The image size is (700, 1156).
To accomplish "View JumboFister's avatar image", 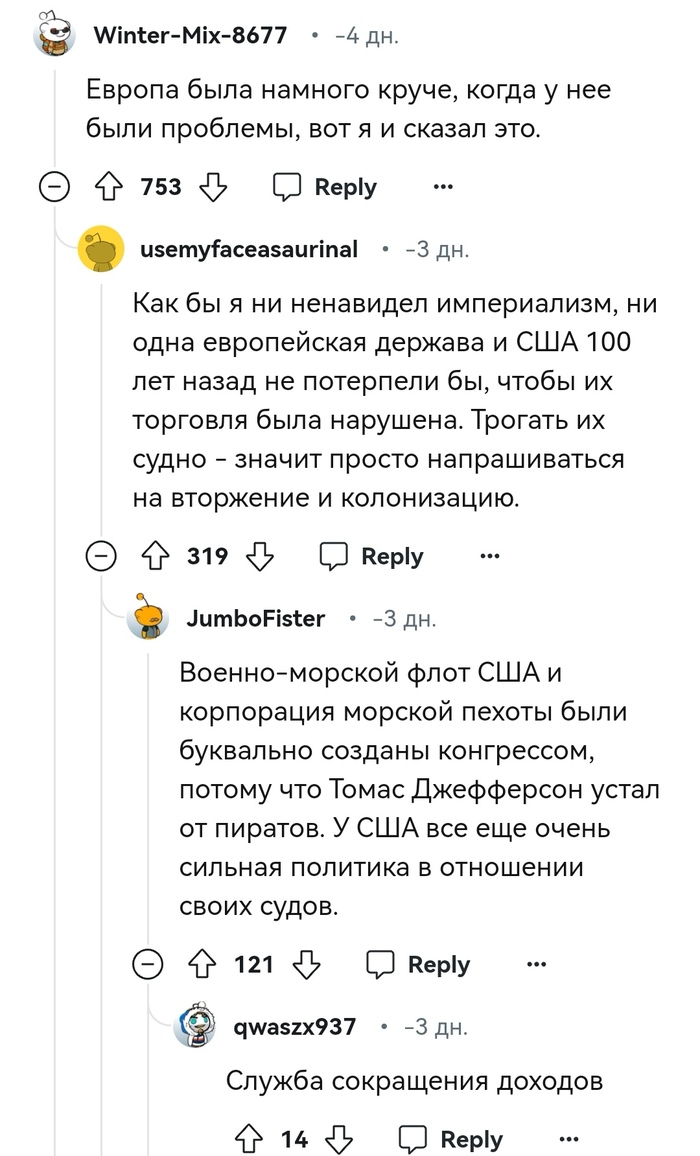I will 149,619.
